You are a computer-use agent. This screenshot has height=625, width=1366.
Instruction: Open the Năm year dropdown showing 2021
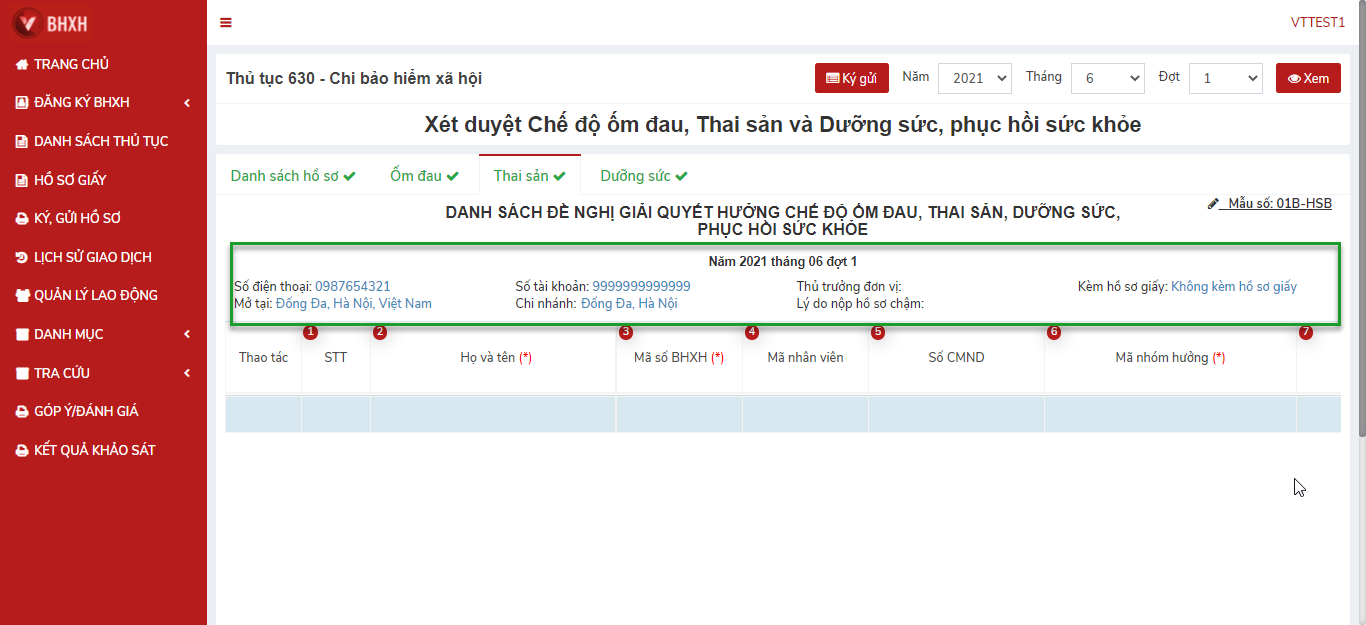click(x=975, y=78)
